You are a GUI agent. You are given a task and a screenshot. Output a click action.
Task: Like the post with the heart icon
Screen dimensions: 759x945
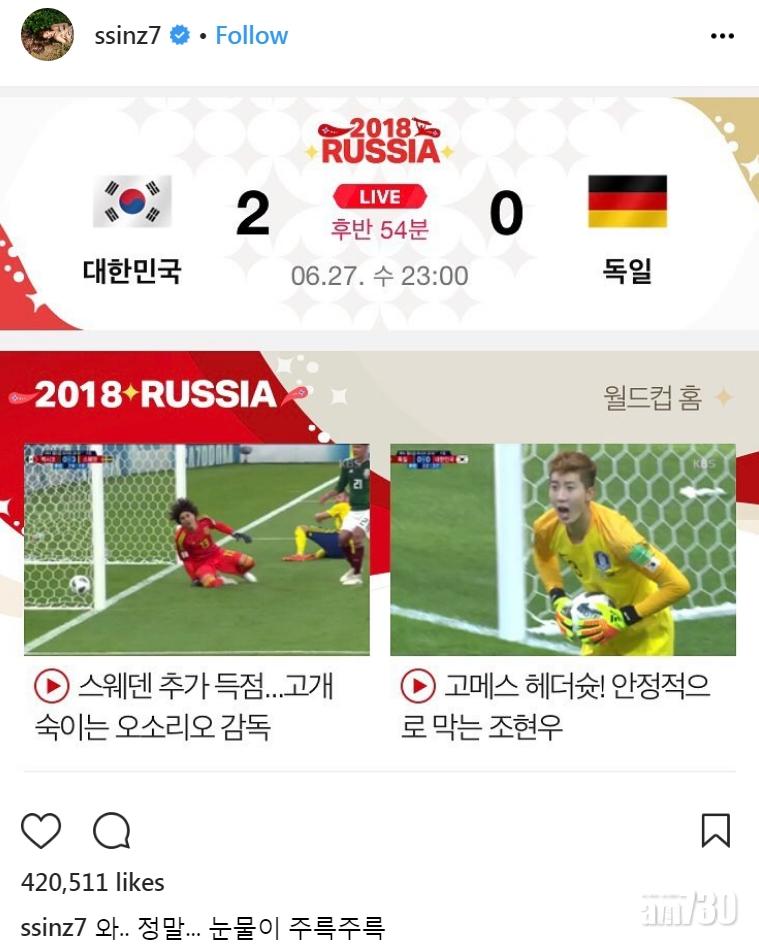(41, 830)
